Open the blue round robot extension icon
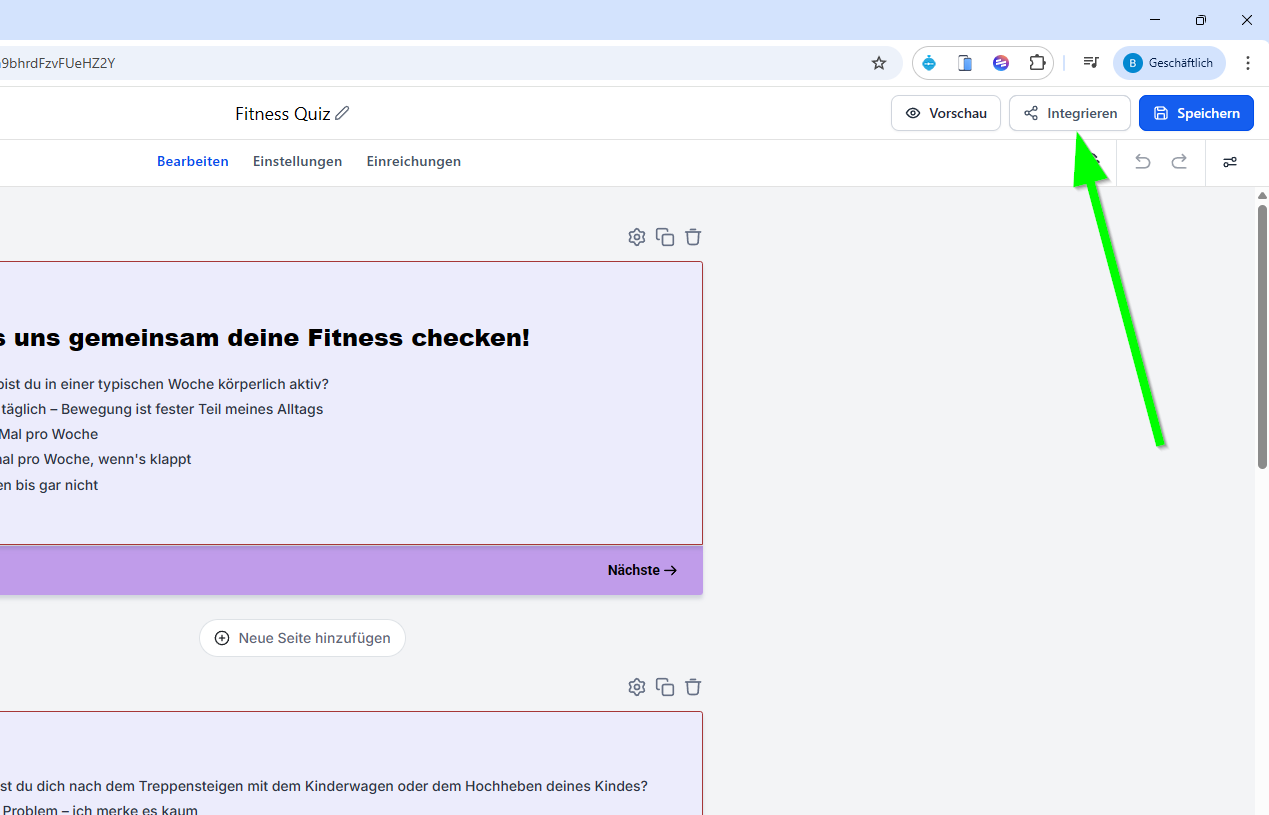 929,63
